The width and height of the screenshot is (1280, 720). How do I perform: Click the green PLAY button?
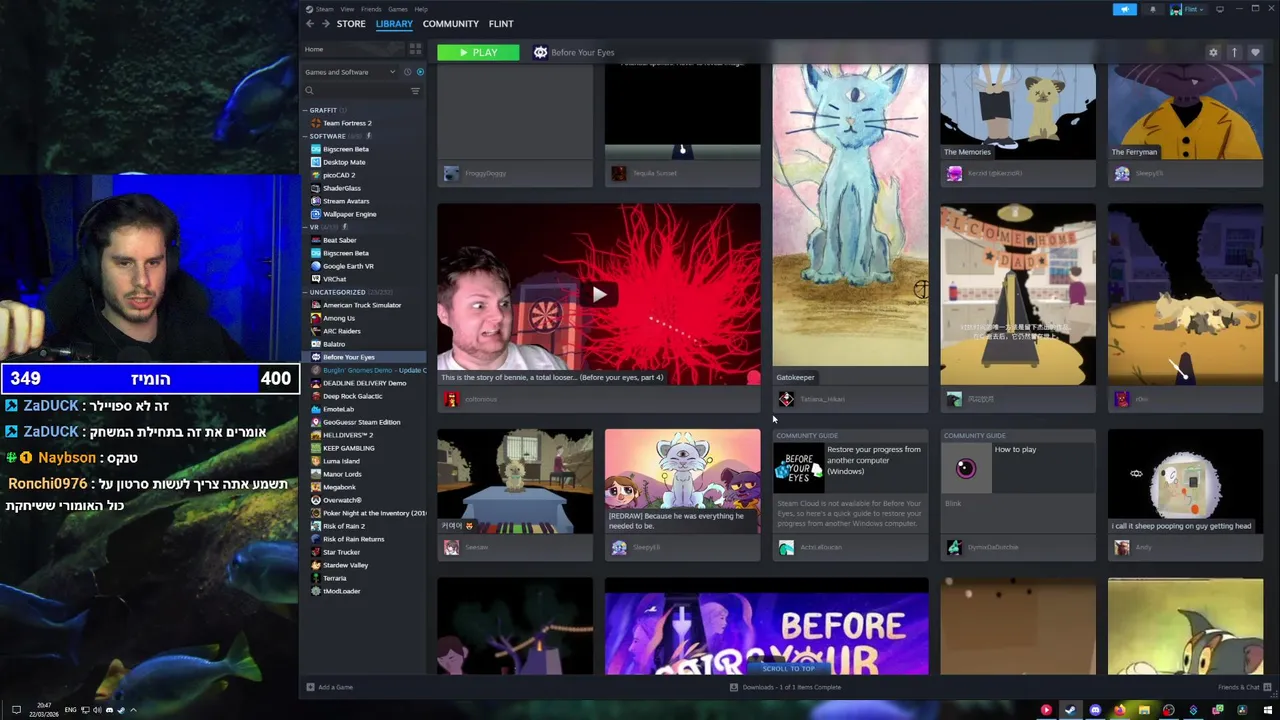pyautogui.click(x=478, y=52)
